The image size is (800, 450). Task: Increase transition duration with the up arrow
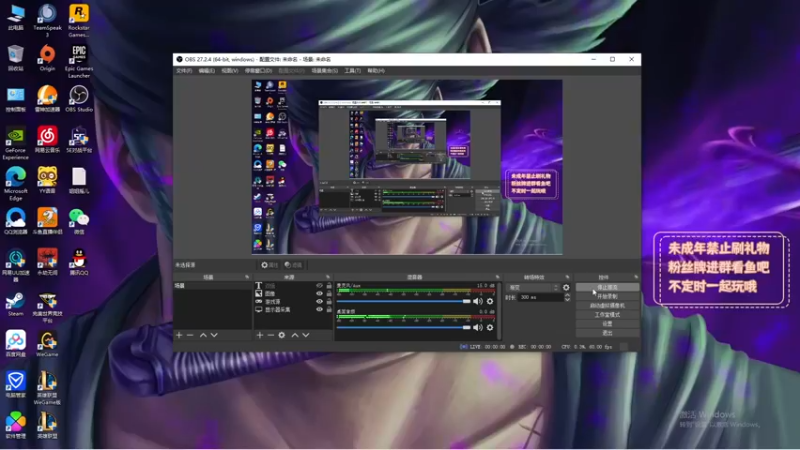pyautogui.click(x=567, y=295)
